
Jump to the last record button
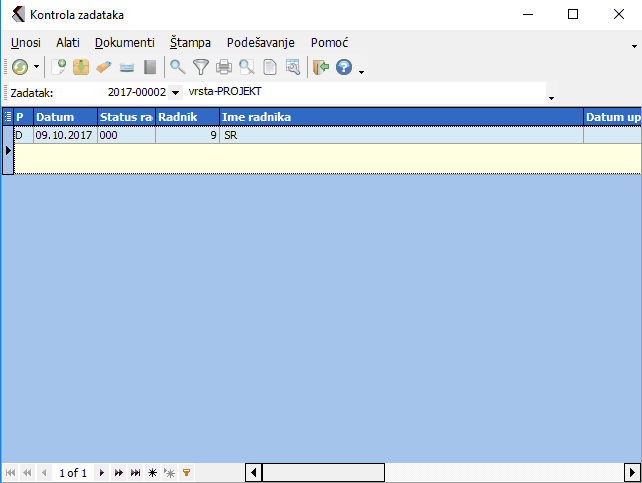[x=135, y=472]
